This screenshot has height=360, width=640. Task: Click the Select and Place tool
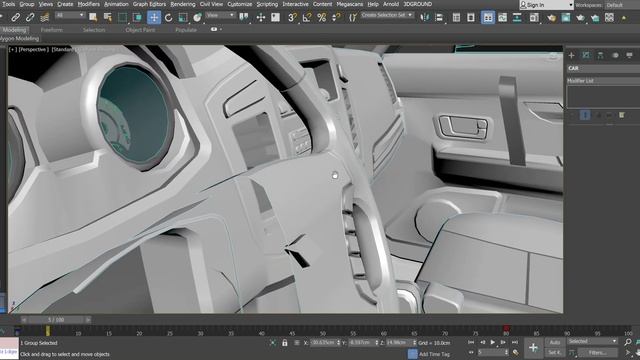[198, 18]
